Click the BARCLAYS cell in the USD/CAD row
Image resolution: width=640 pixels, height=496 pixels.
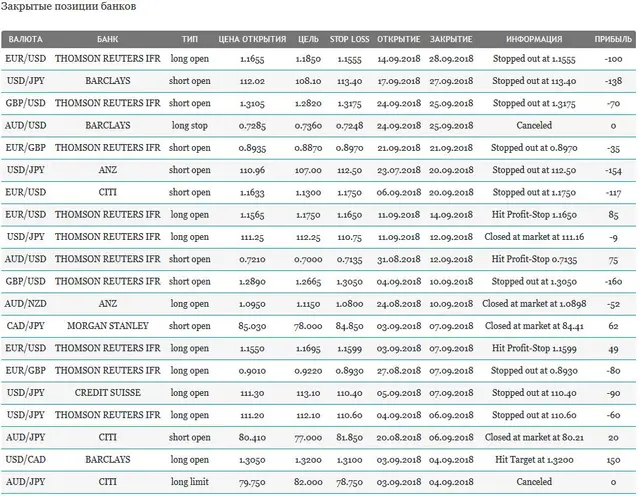[108, 460]
